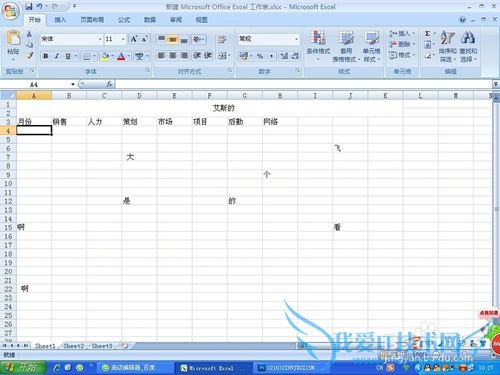Select the column D header

click(139, 96)
